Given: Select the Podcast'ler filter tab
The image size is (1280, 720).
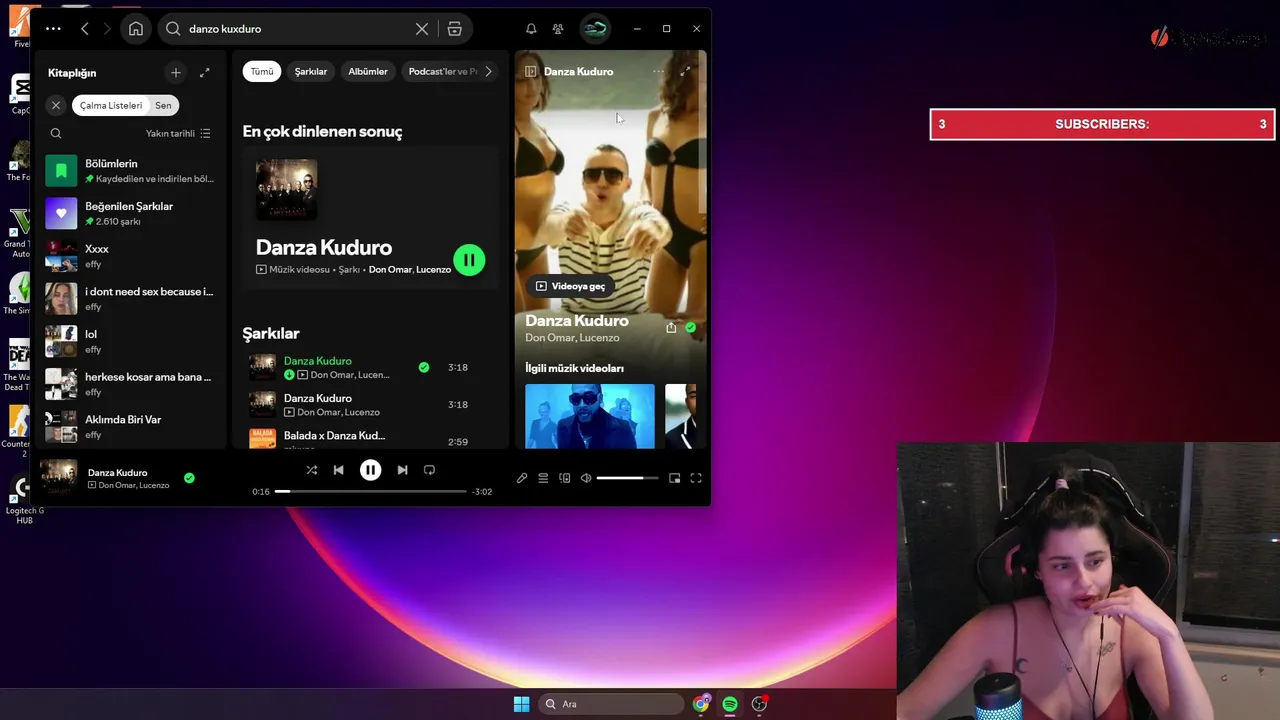Looking at the screenshot, I should (443, 72).
